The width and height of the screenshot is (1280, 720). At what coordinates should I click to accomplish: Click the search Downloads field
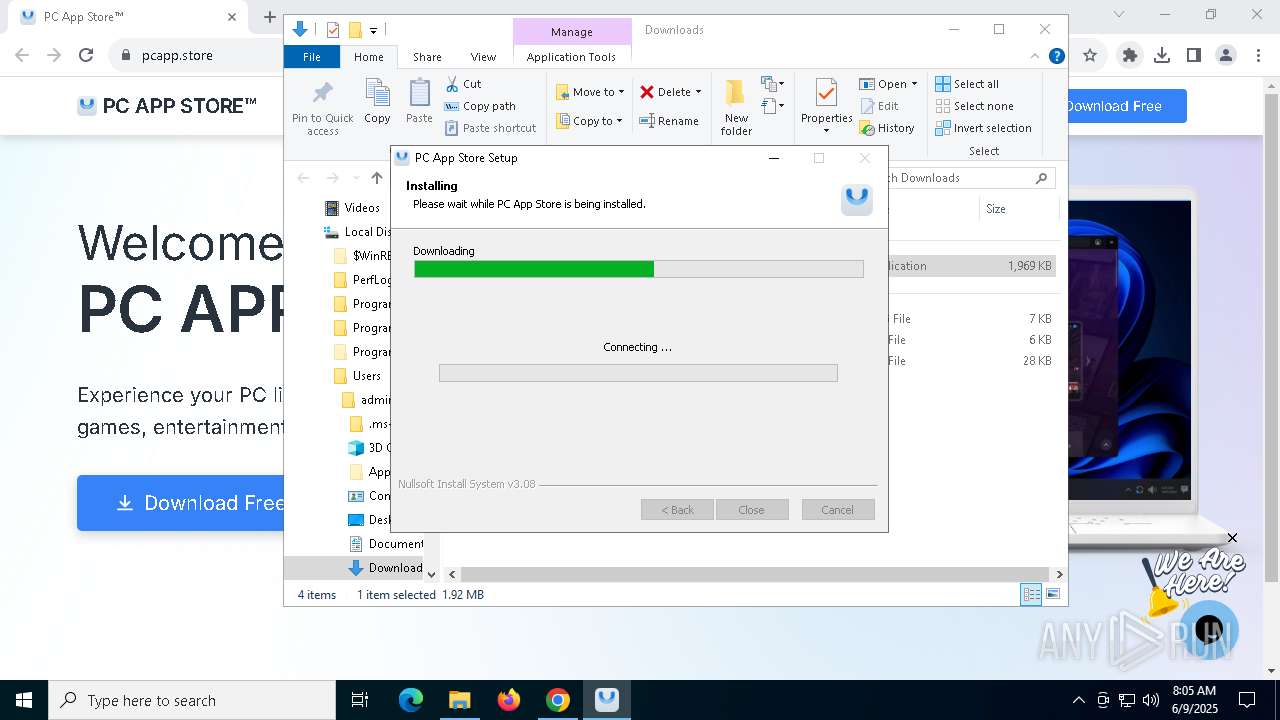tap(970, 178)
